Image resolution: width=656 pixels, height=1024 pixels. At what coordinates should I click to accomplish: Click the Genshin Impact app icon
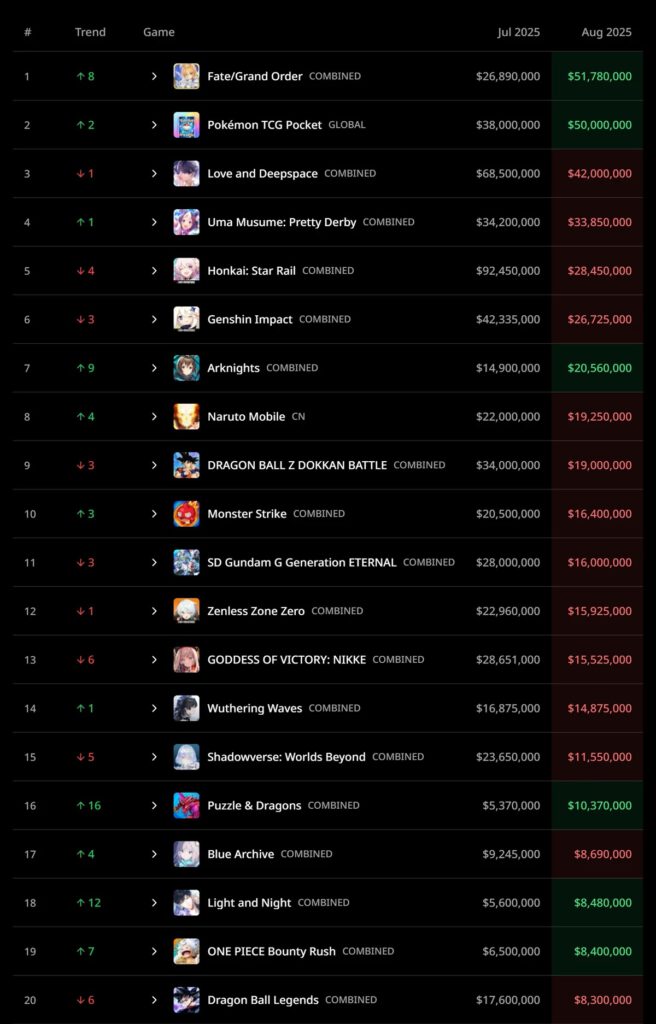[186, 319]
